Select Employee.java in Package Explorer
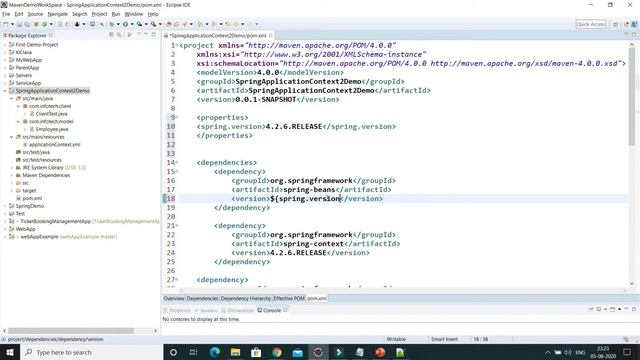The height and width of the screenshot is (360, 640). [x=51, y=129]
